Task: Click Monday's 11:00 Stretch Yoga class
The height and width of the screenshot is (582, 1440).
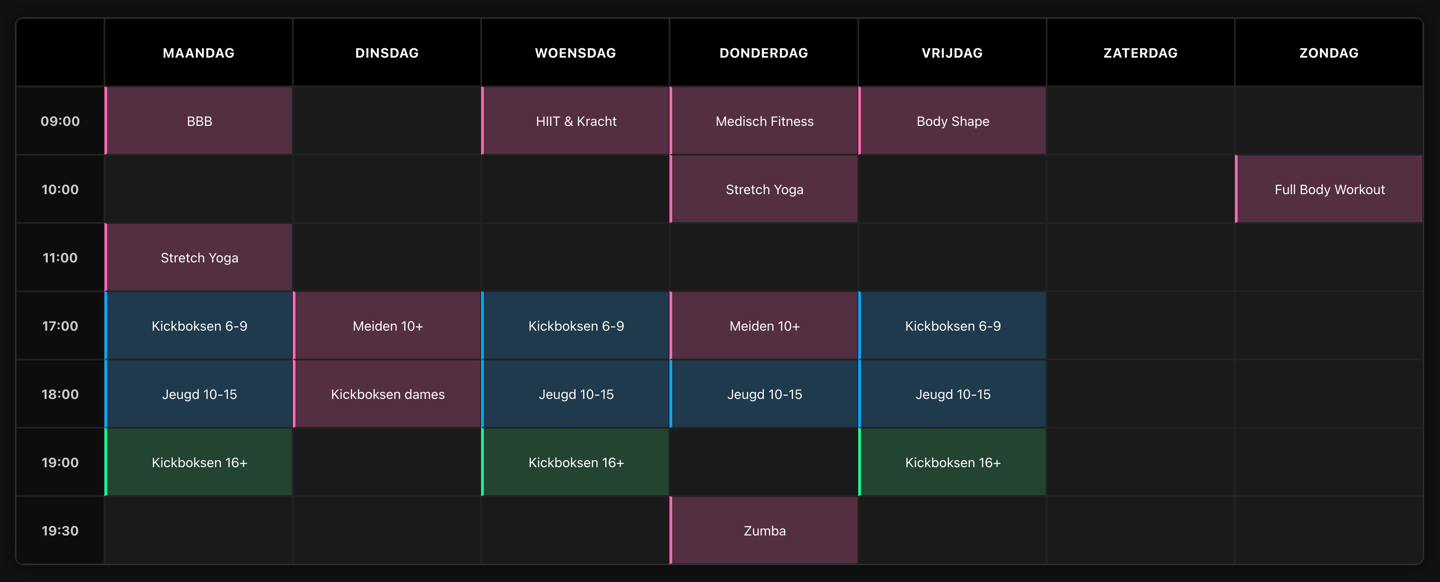Action: [199, 258]
